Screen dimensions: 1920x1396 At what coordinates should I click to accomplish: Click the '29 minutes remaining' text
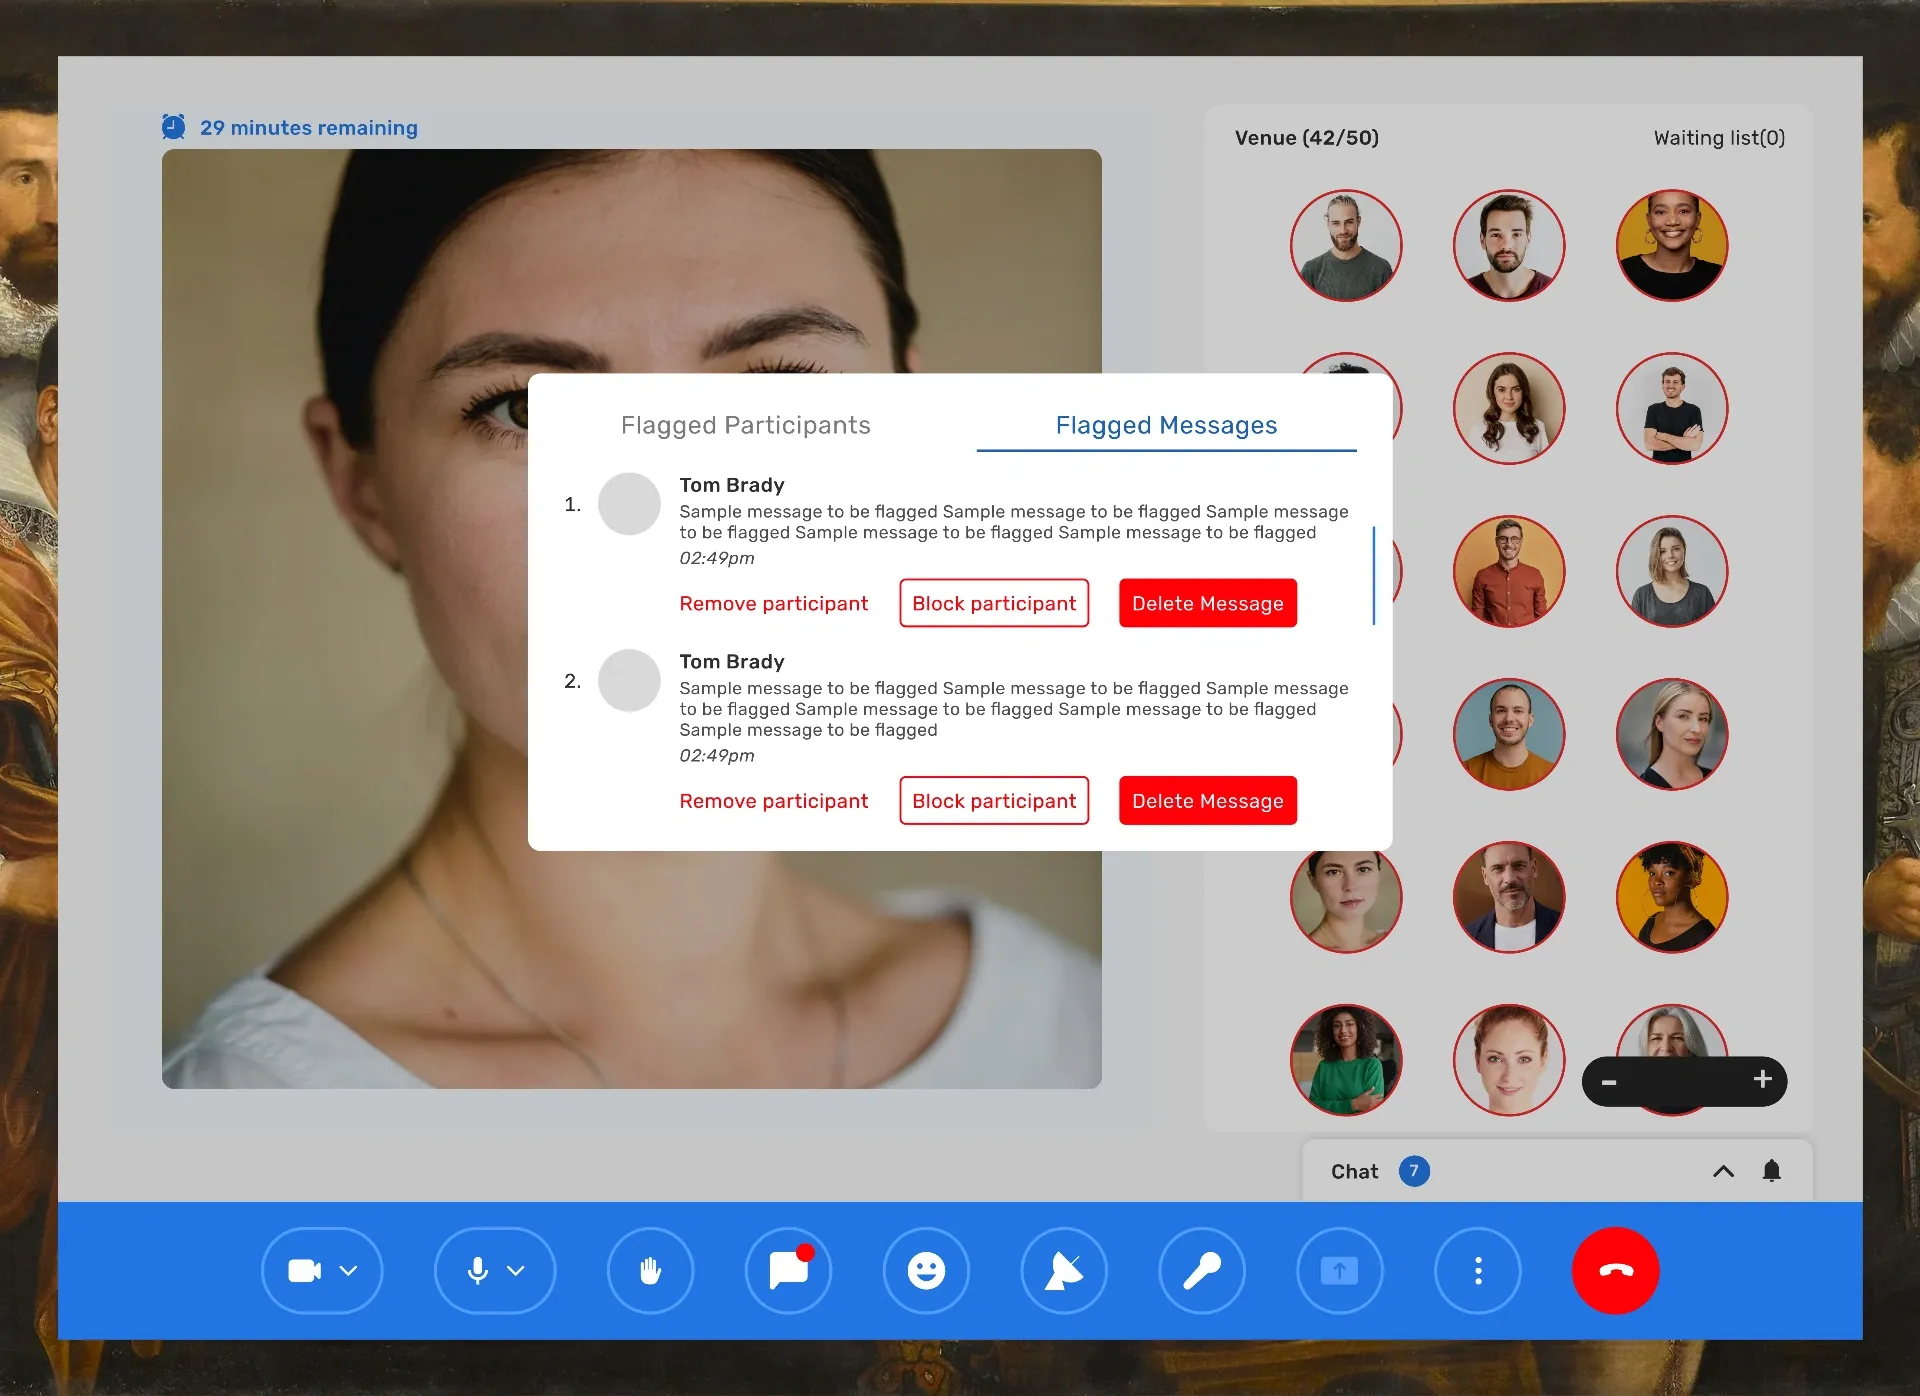point(309,128)
